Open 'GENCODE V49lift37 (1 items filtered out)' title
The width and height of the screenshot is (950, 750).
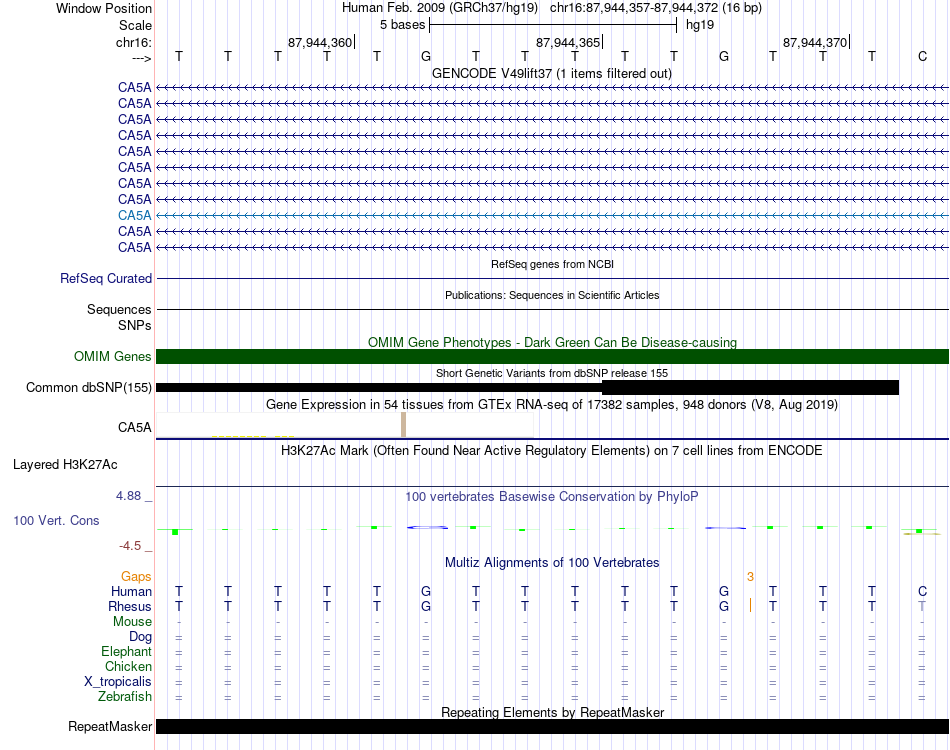click(x=552, y=73)
